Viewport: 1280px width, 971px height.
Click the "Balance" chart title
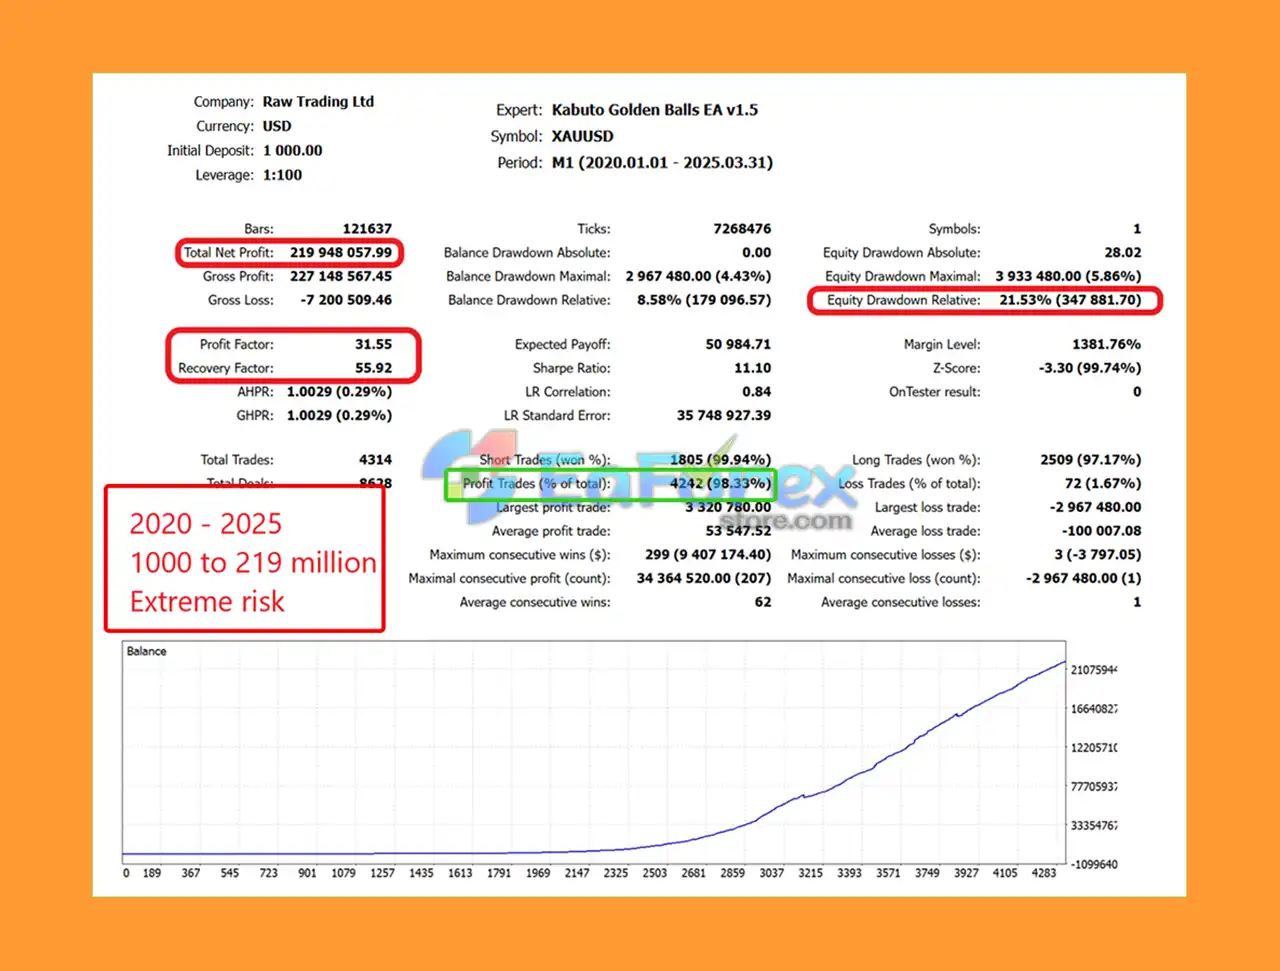coord(146,651)
